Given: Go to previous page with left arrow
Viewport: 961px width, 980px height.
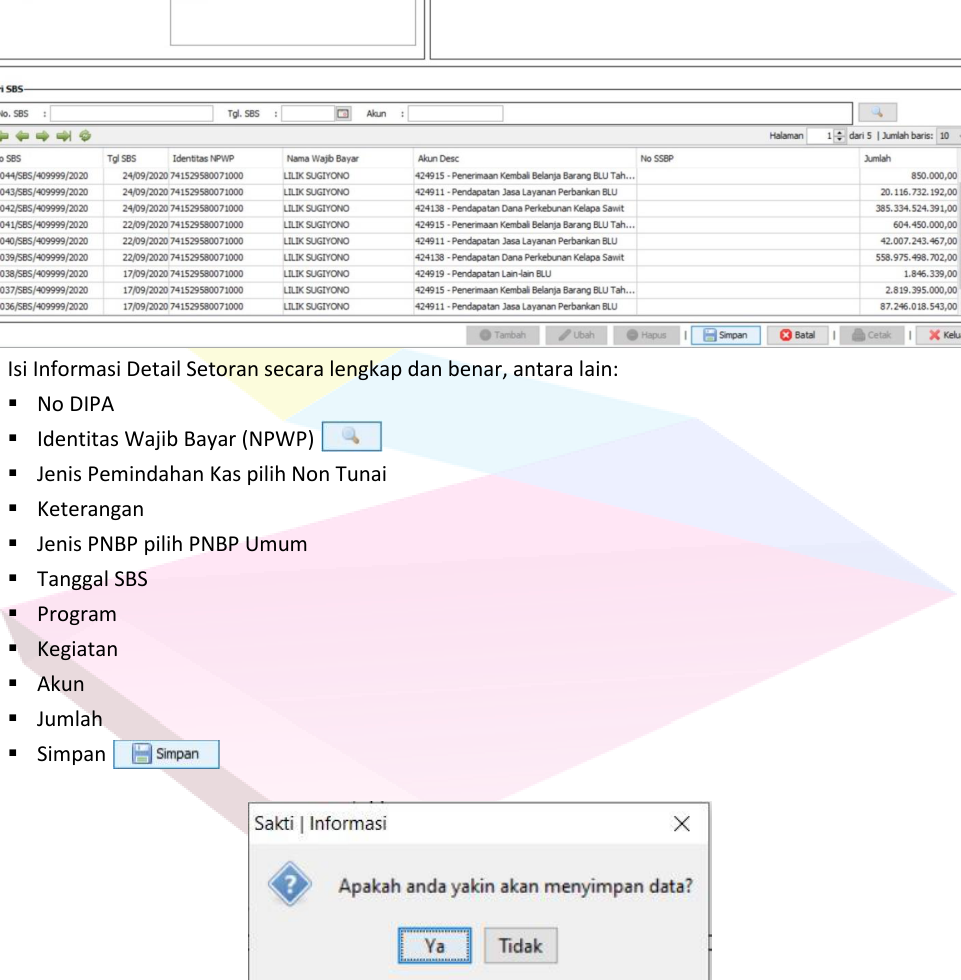Looking at the screenshot, I should click(x=24, y=136).
